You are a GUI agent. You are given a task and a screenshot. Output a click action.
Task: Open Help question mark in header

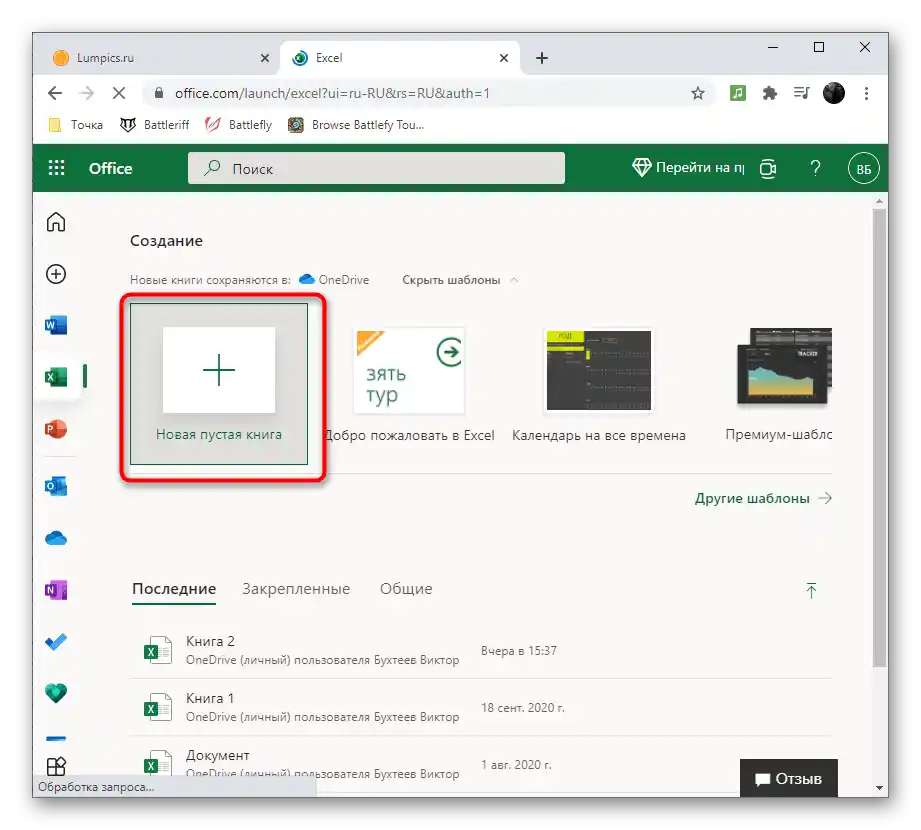[815, 169]
